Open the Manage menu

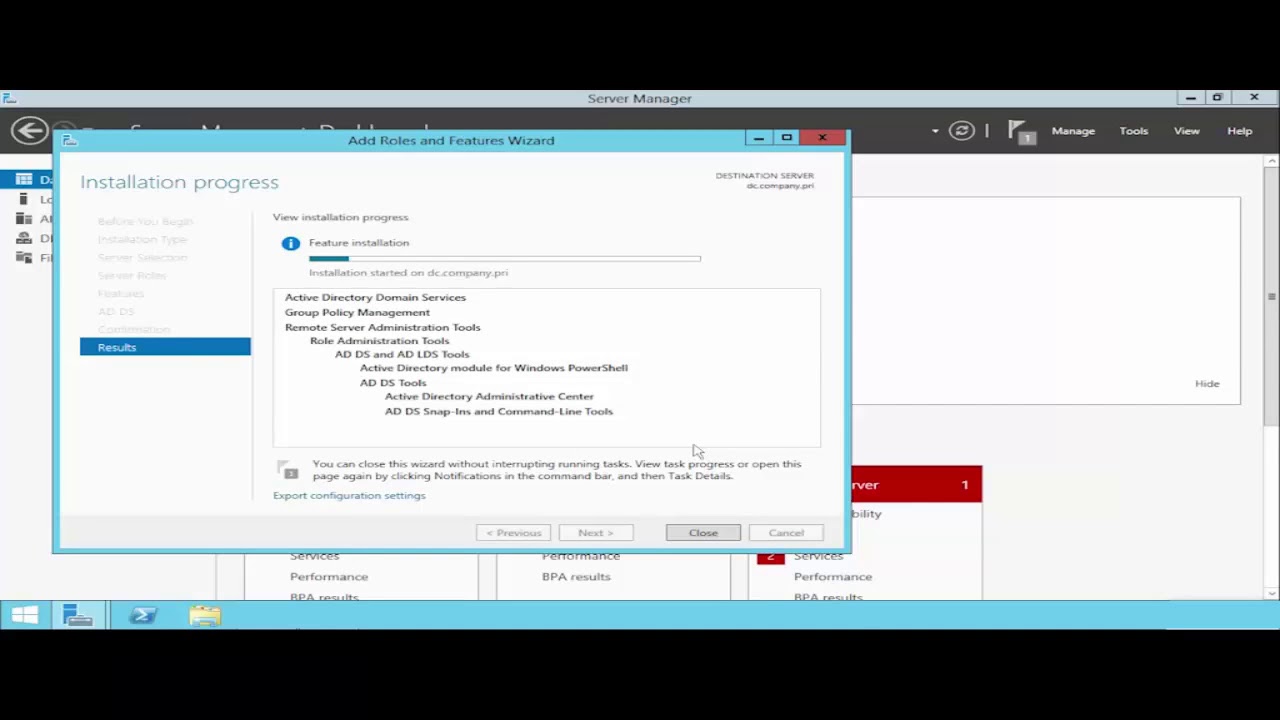[1073, 131]
